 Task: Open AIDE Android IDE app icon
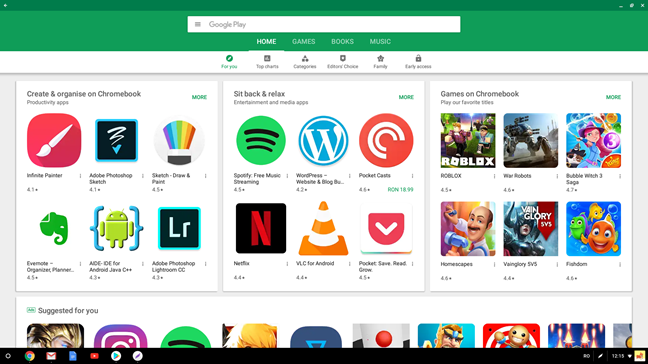117,228
